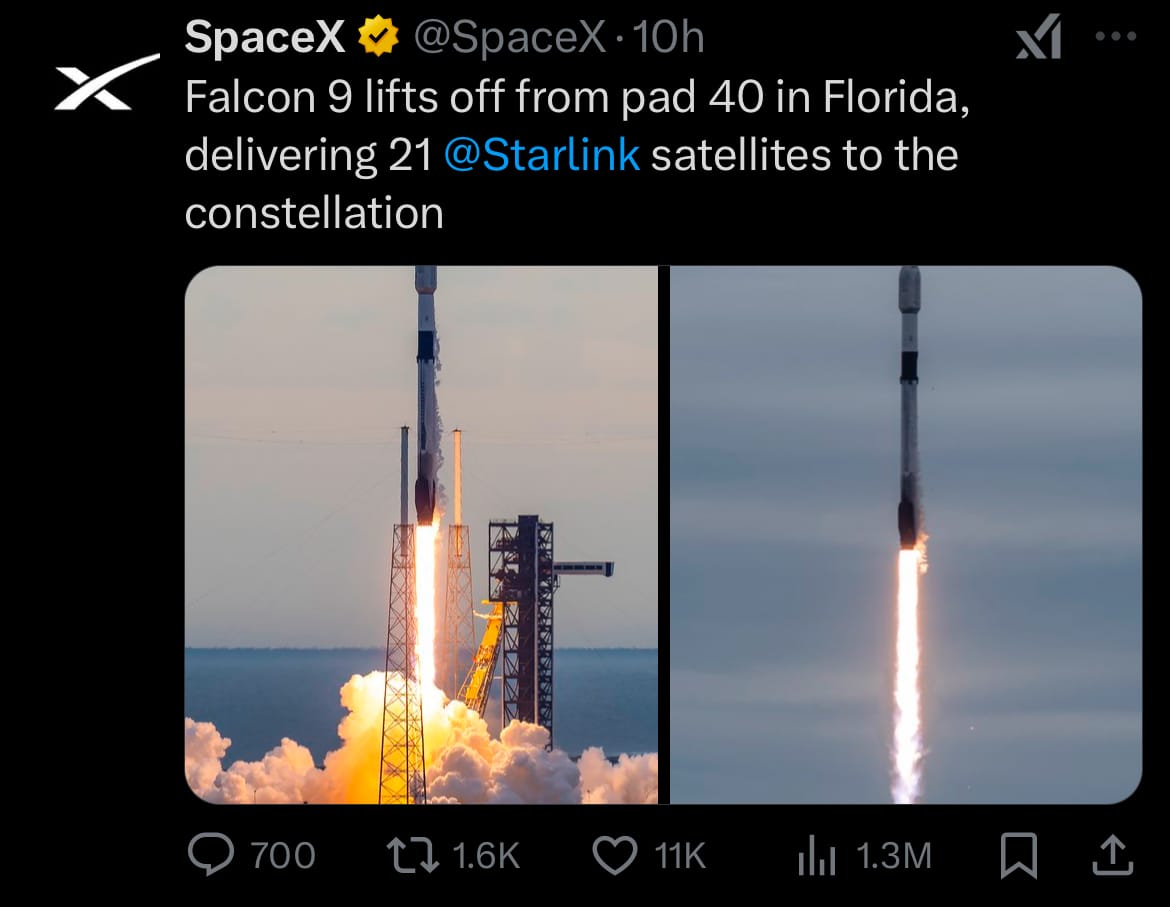Open the right rocket ascent photo

point(906,535)
